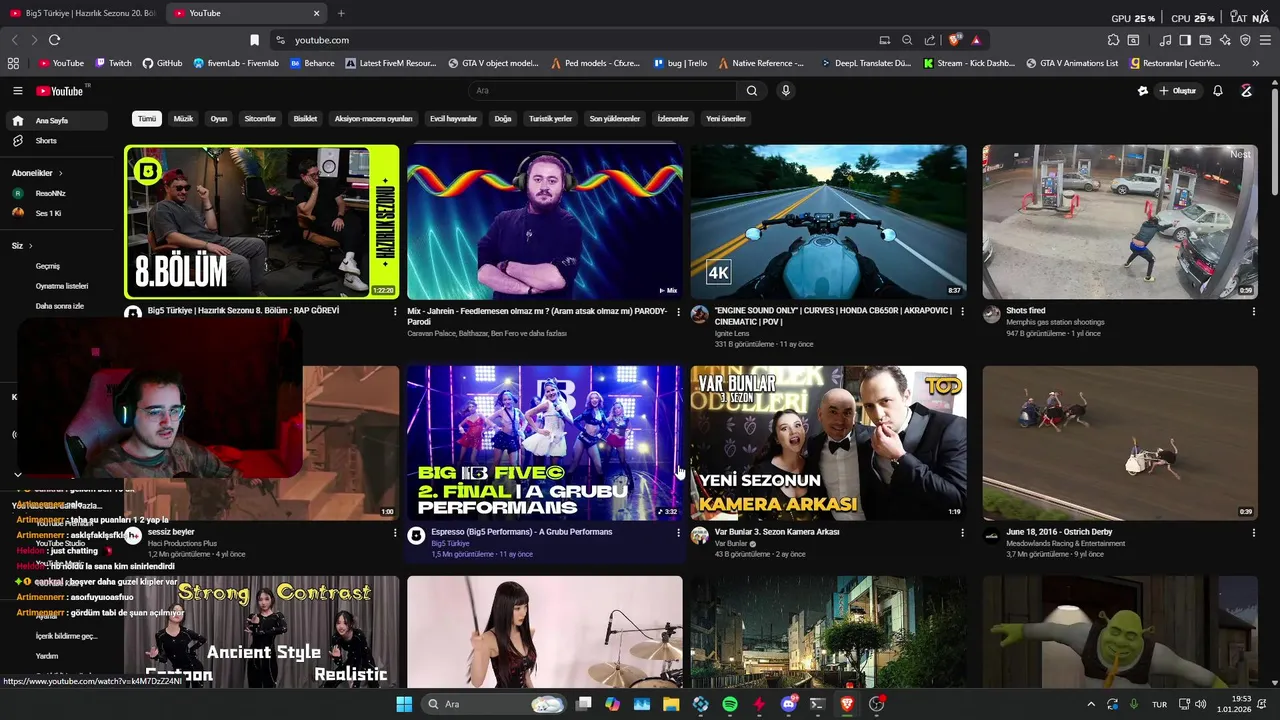Open the browser extensions puzzle icon

pos(1113,40)
